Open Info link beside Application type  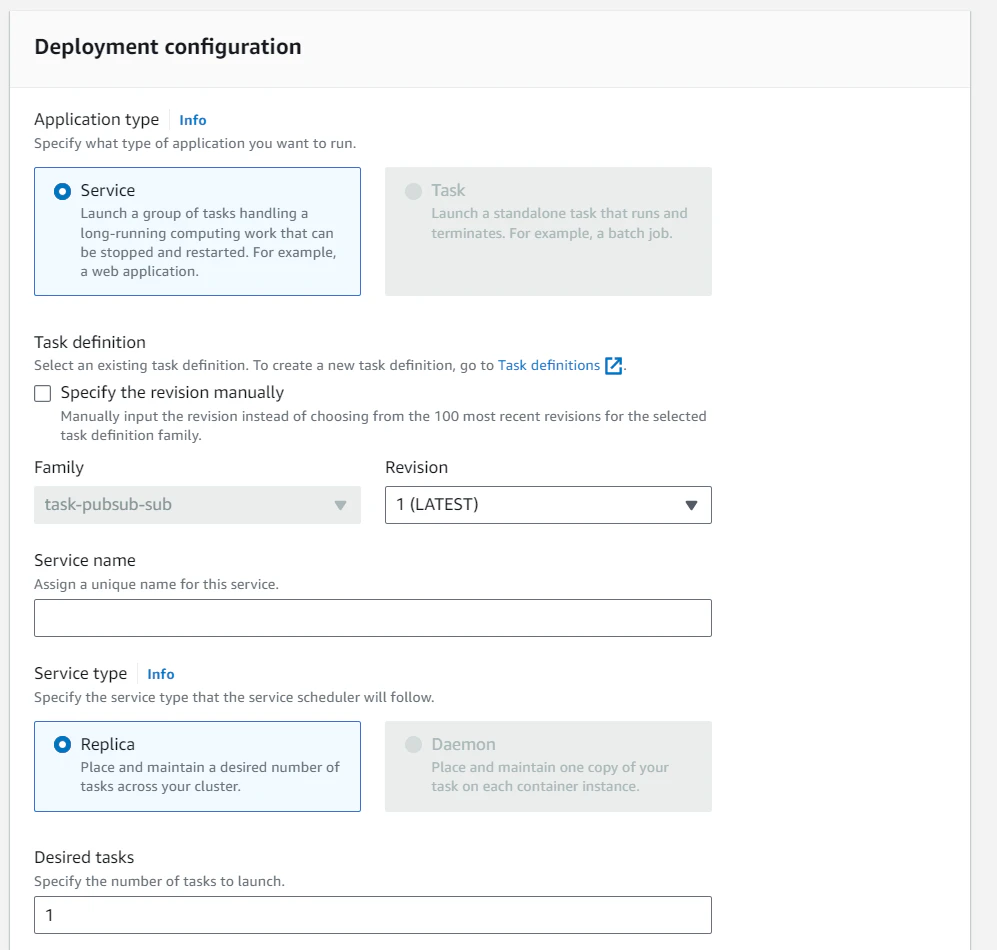pyautogui.click(x=193, y=120)
